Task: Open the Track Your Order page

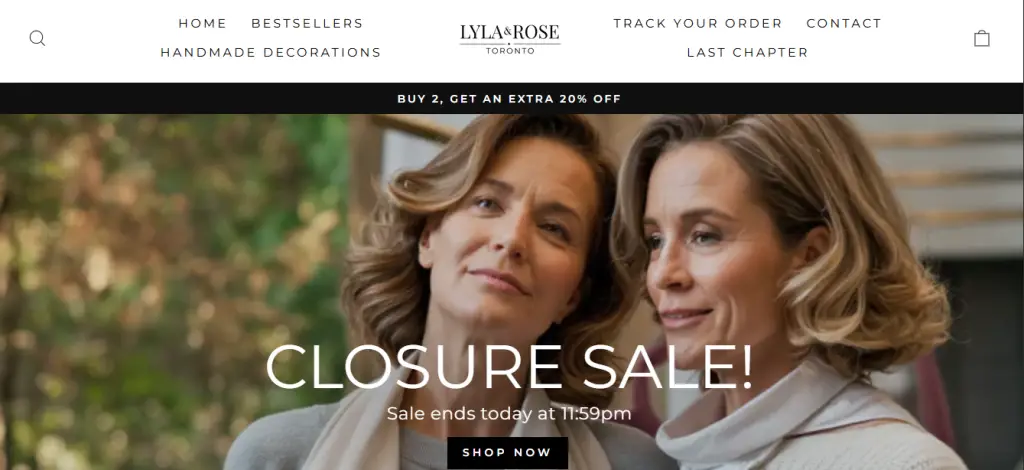Action: coord(697,24)
